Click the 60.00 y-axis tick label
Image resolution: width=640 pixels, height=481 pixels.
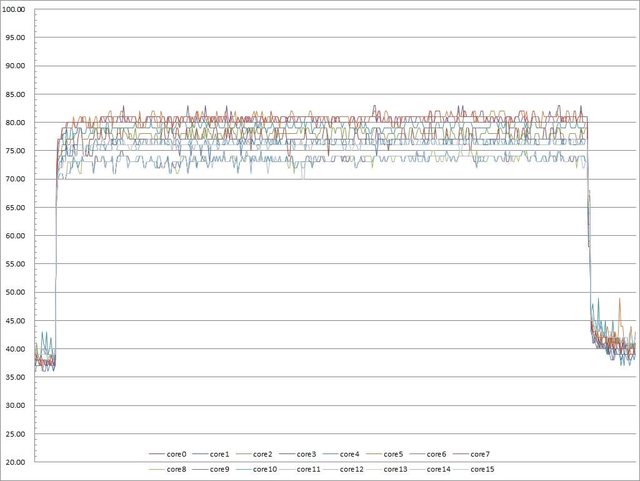(x=18, y=236)
